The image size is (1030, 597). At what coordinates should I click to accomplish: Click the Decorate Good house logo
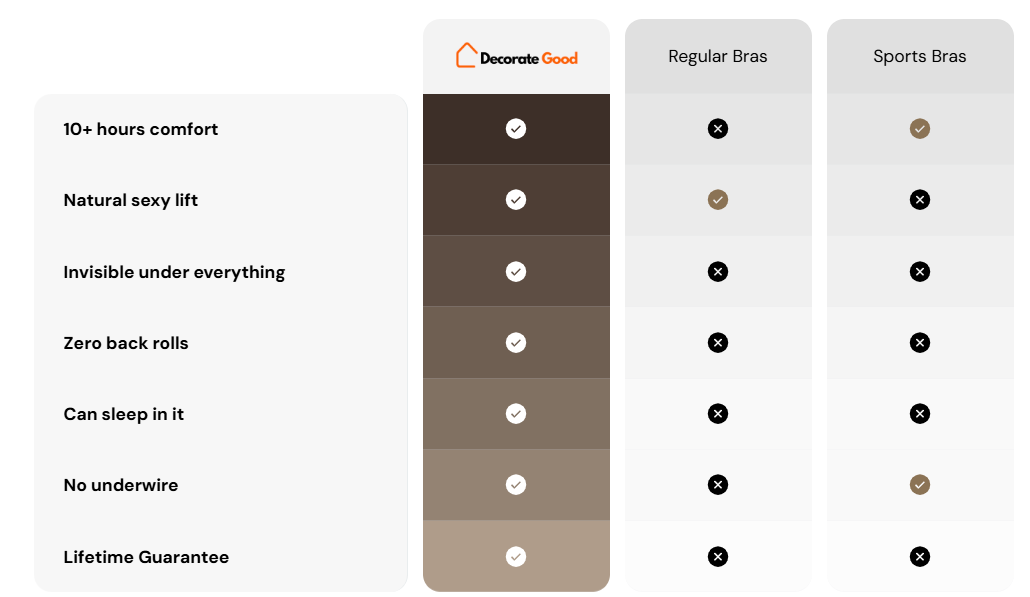[x=516, y=56]
